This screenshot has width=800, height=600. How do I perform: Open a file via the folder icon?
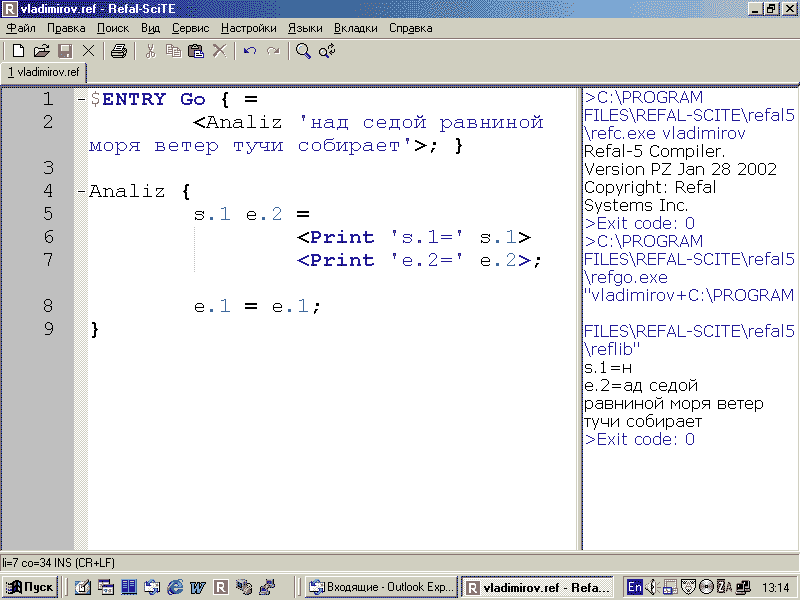(x=41, y=51)
